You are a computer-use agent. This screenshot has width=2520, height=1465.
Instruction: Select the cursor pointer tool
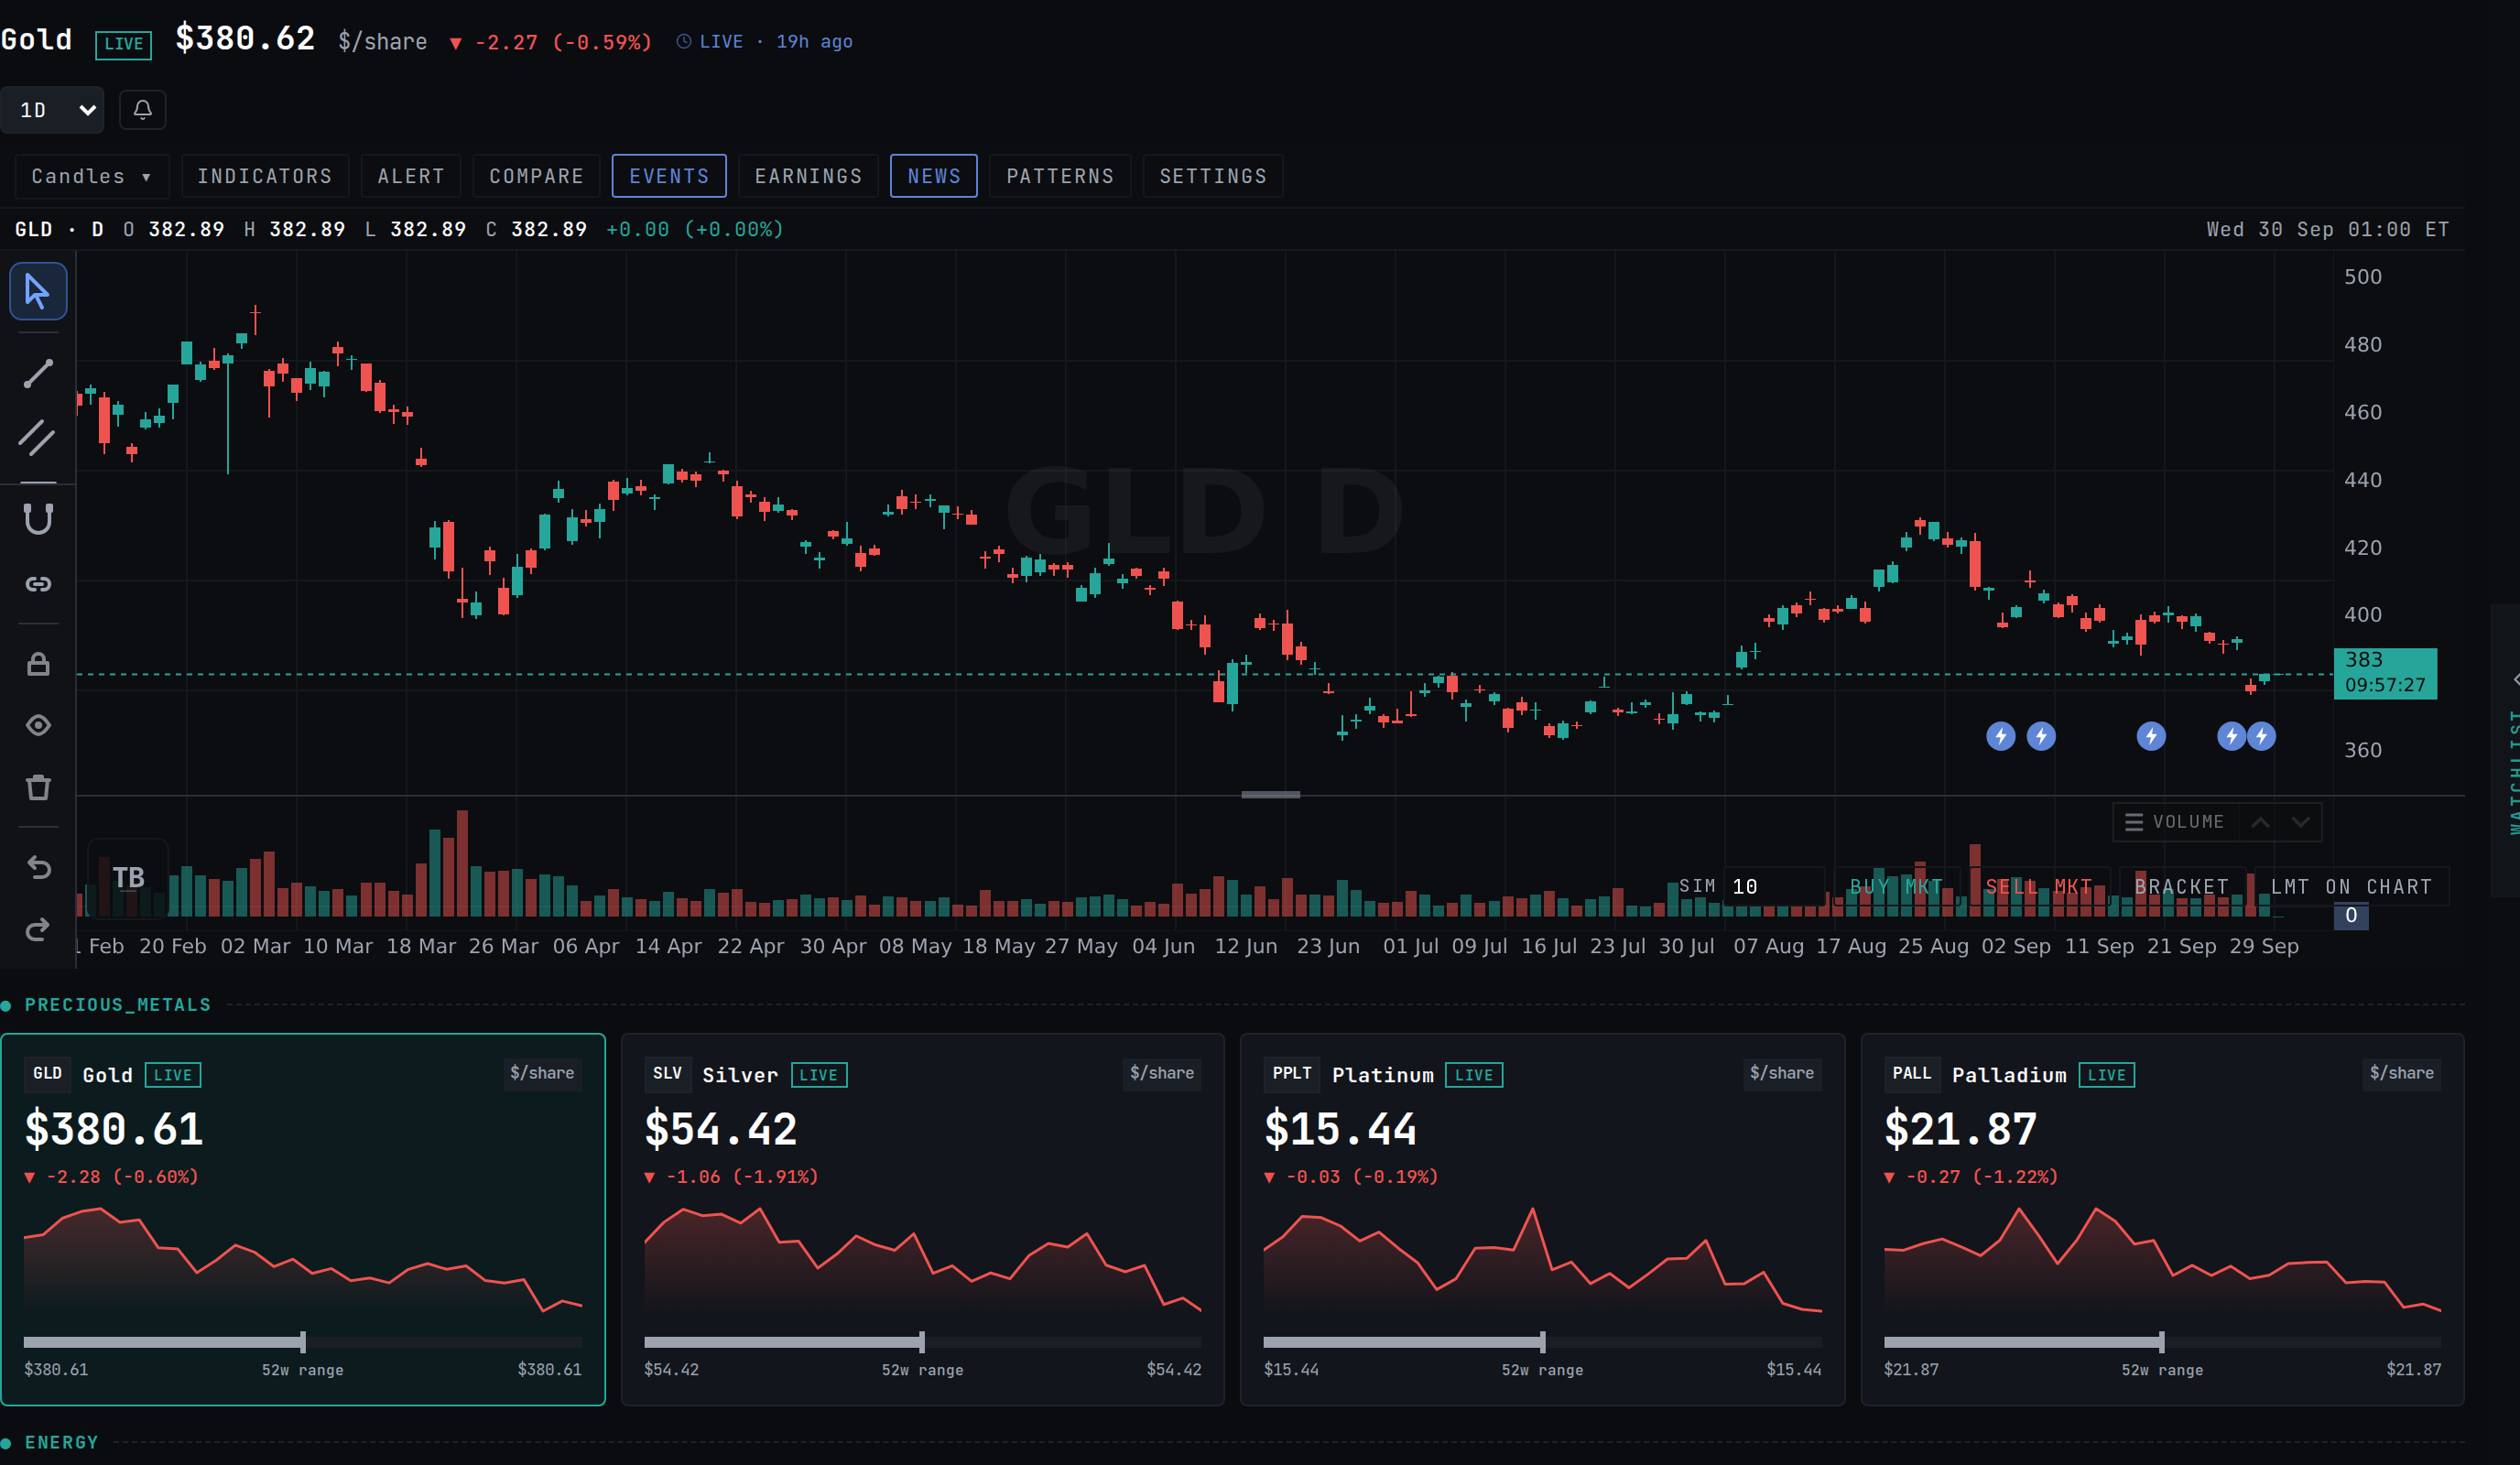click(38, 291)
